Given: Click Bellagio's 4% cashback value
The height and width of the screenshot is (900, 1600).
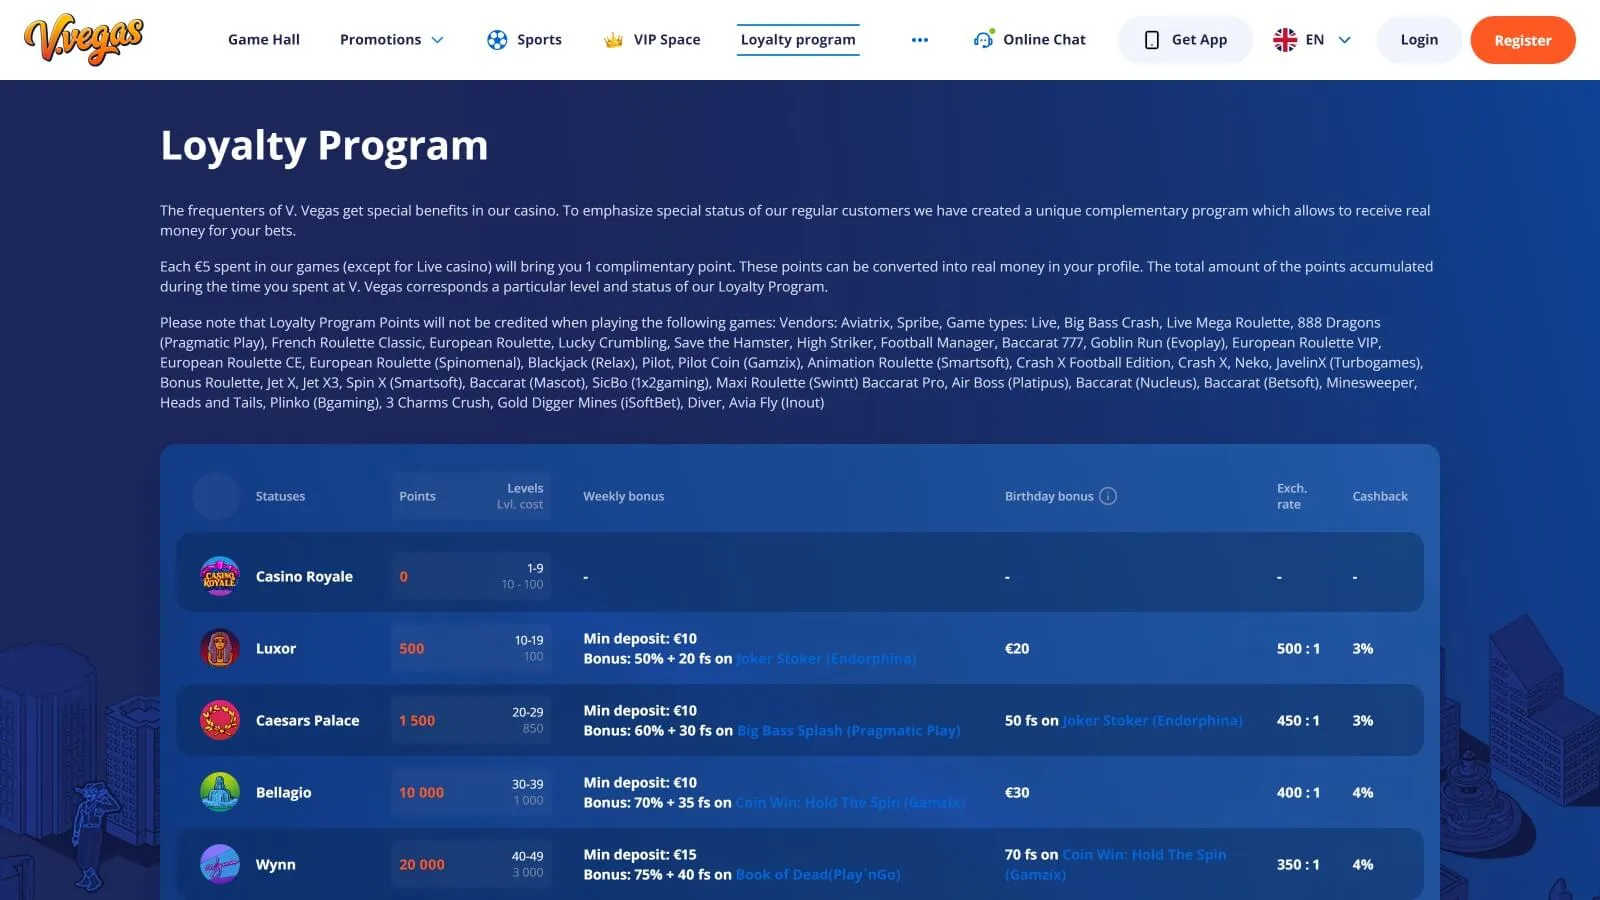Looking at the screenshot, I should pyautogui.click(x=1363, y=793).
